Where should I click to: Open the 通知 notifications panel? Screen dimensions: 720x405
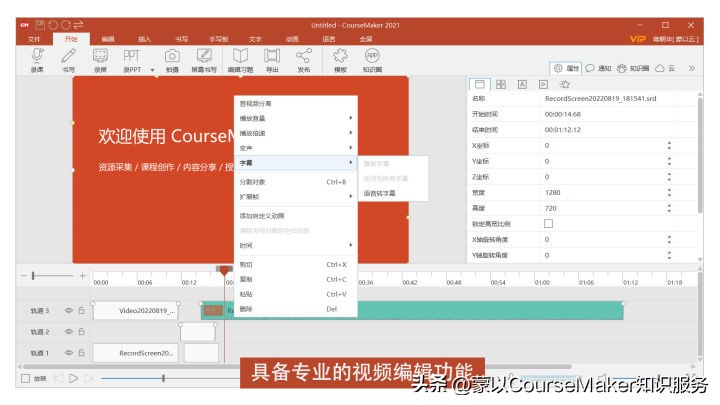click(x=598, y=68)
